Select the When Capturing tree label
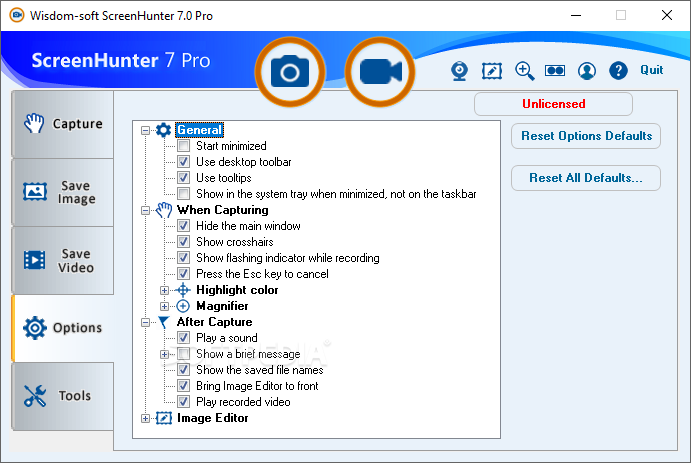This screenshot has height=463, width=691. [223, 210]
